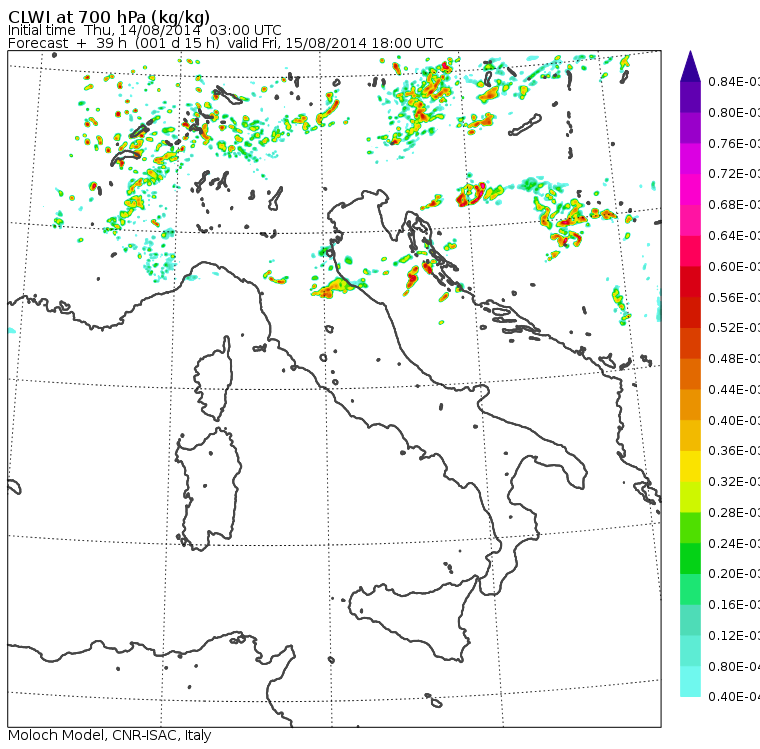Click the 0.80E-04 legend label
The width and height of the screenshot is (760, 749).
pyautogui.click(x=734, y=667)
